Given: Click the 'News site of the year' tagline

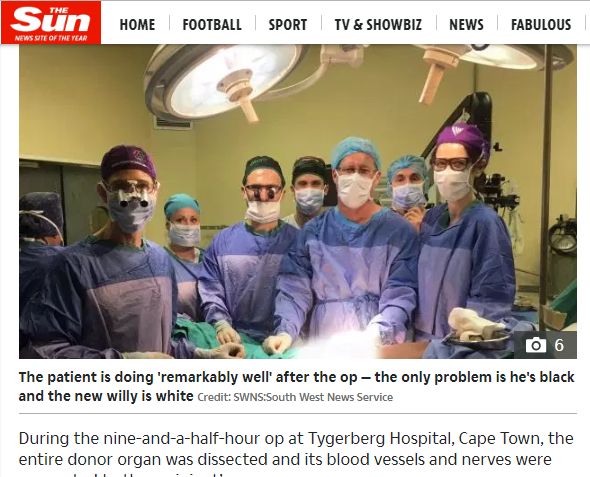Looking at the screenshot, I should (x=51, y=38).
